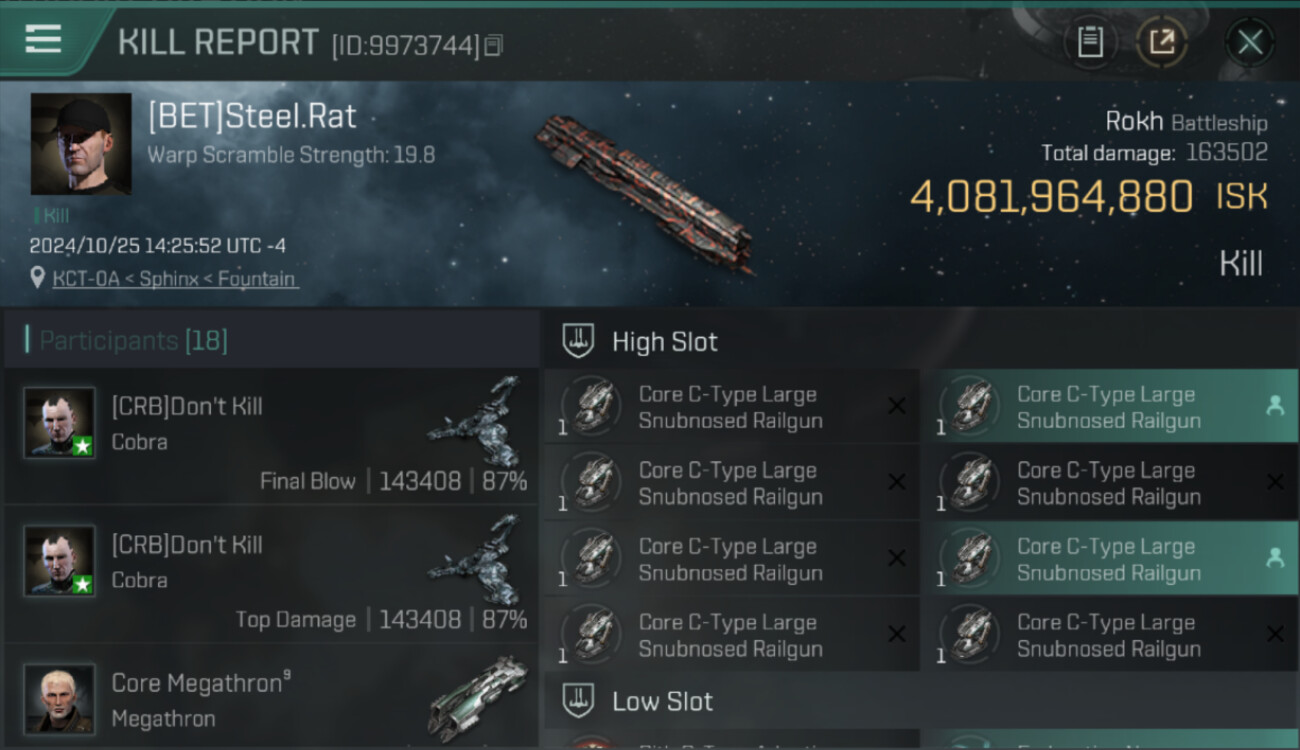
Task: Share the kill report
Action: [x=1161, y=42]
